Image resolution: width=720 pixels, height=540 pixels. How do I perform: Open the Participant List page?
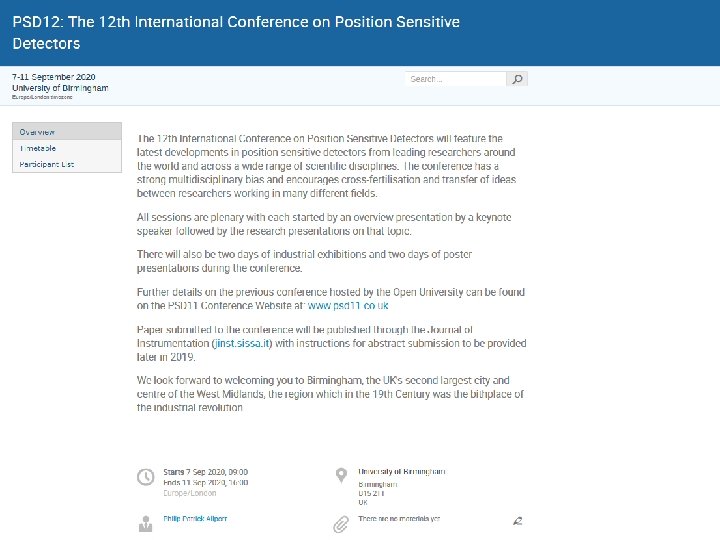tap(47, 164)
